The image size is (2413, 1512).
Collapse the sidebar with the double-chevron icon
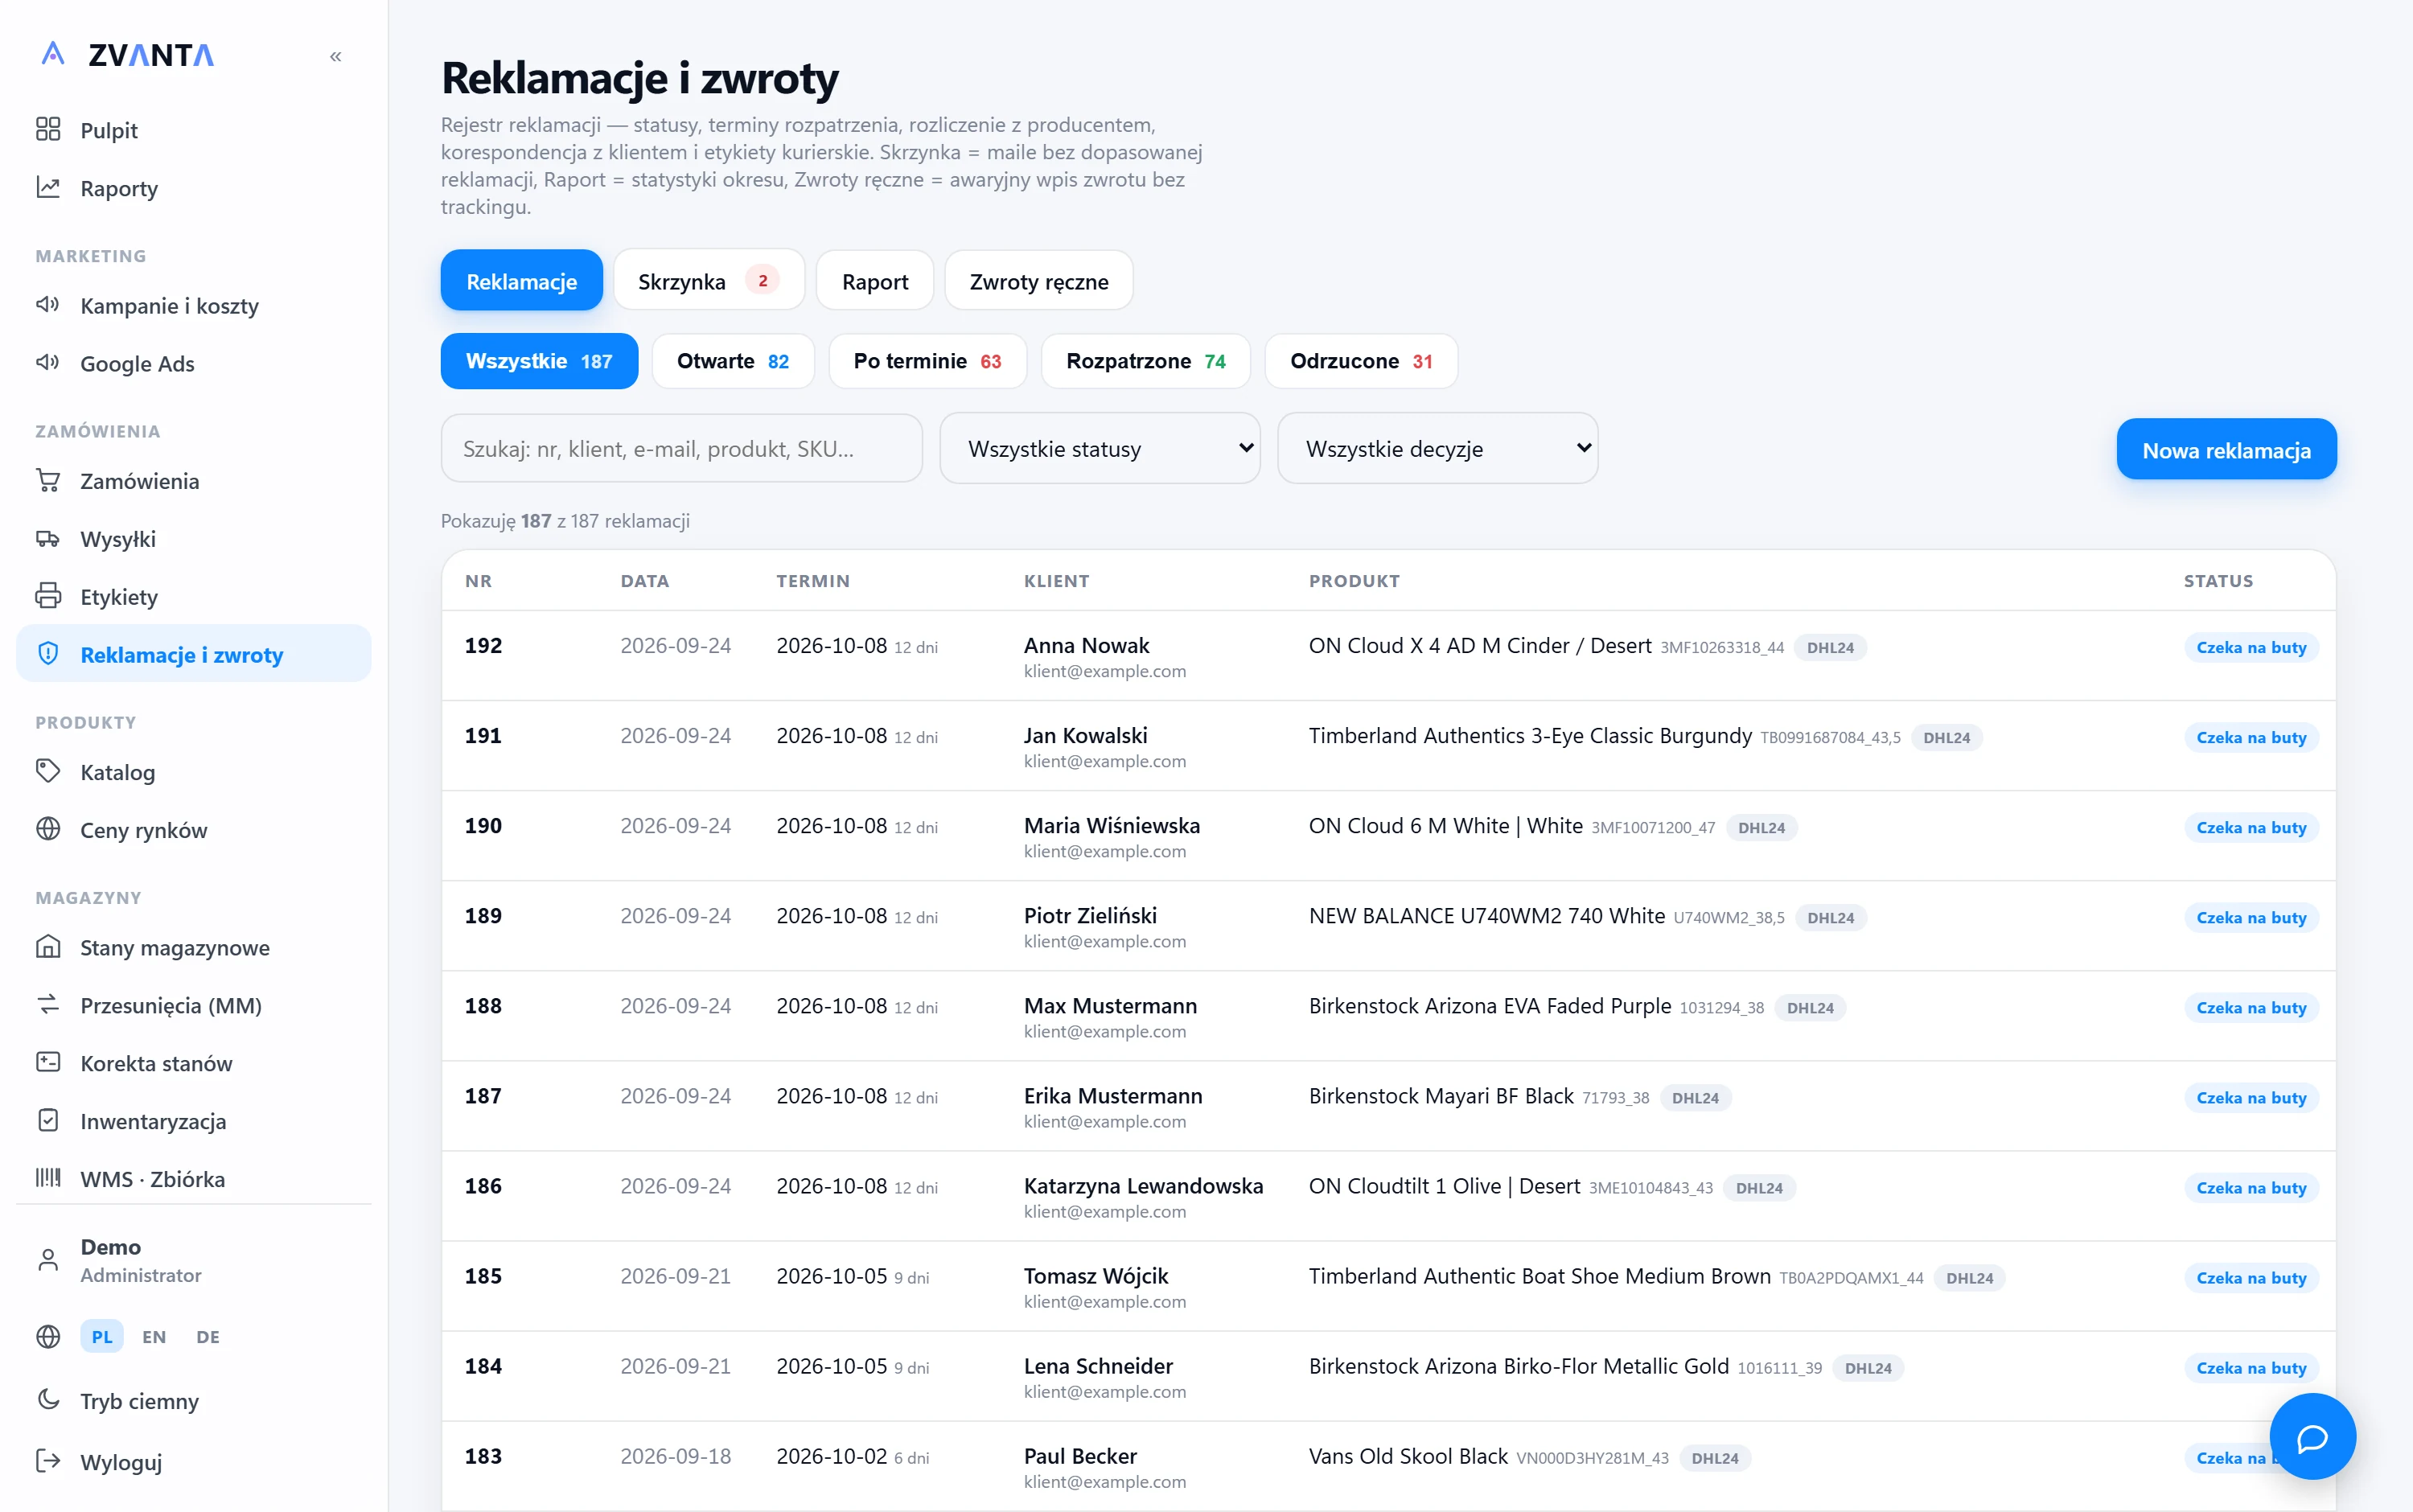[x=336, y=57]
